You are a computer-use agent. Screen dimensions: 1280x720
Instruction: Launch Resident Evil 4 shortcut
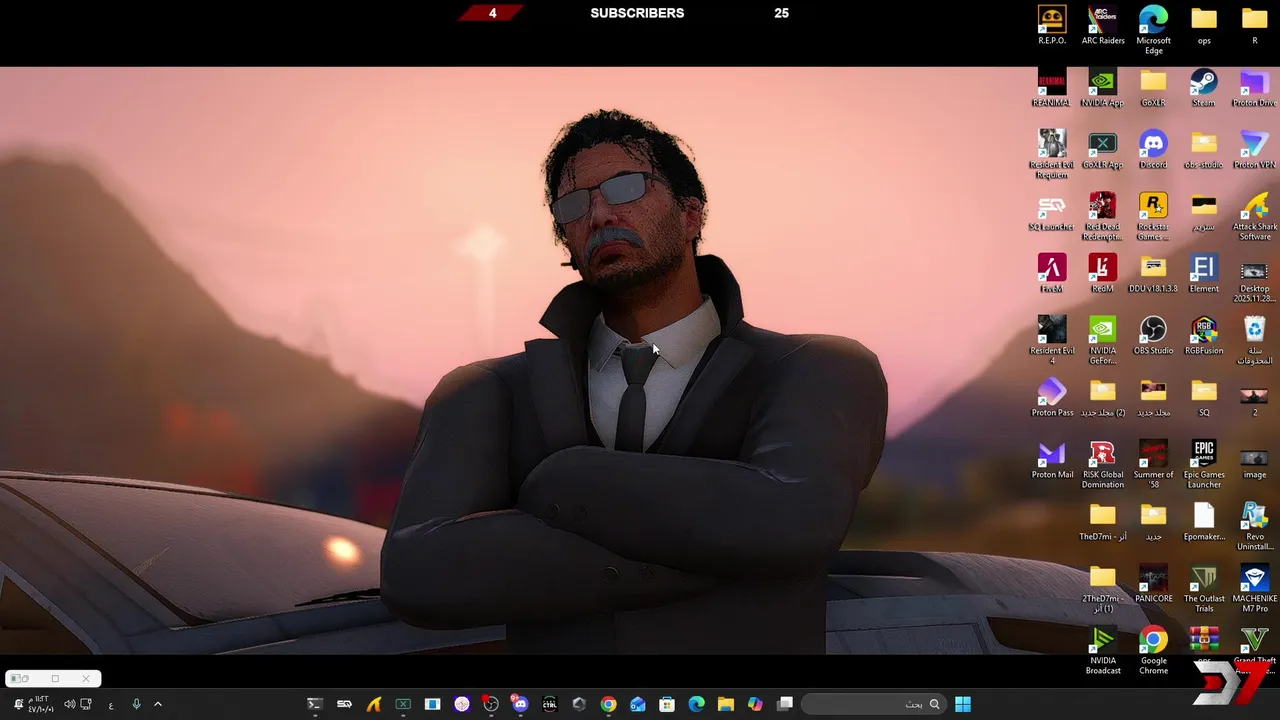click(1052, 340)
